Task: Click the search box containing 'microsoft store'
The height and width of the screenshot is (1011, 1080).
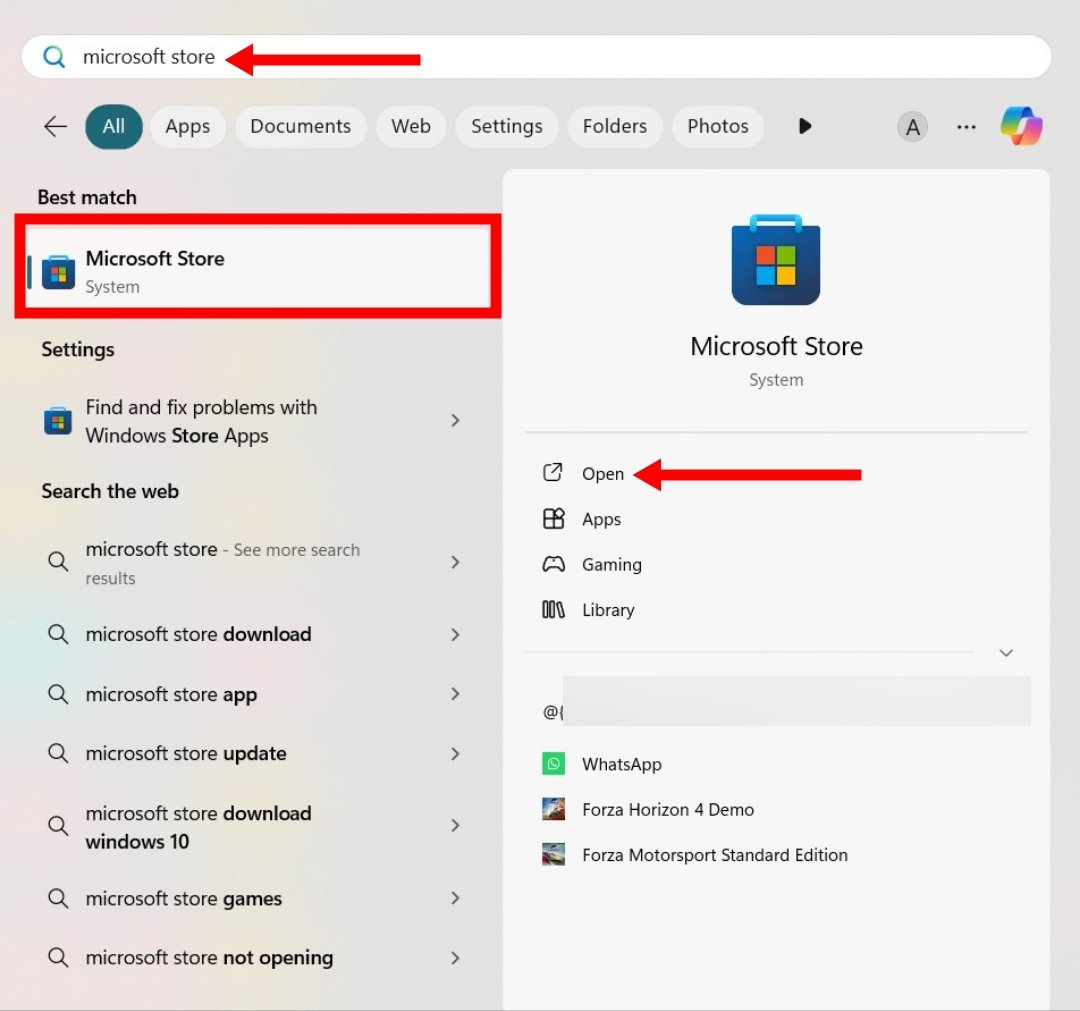Action: (536, 56)
